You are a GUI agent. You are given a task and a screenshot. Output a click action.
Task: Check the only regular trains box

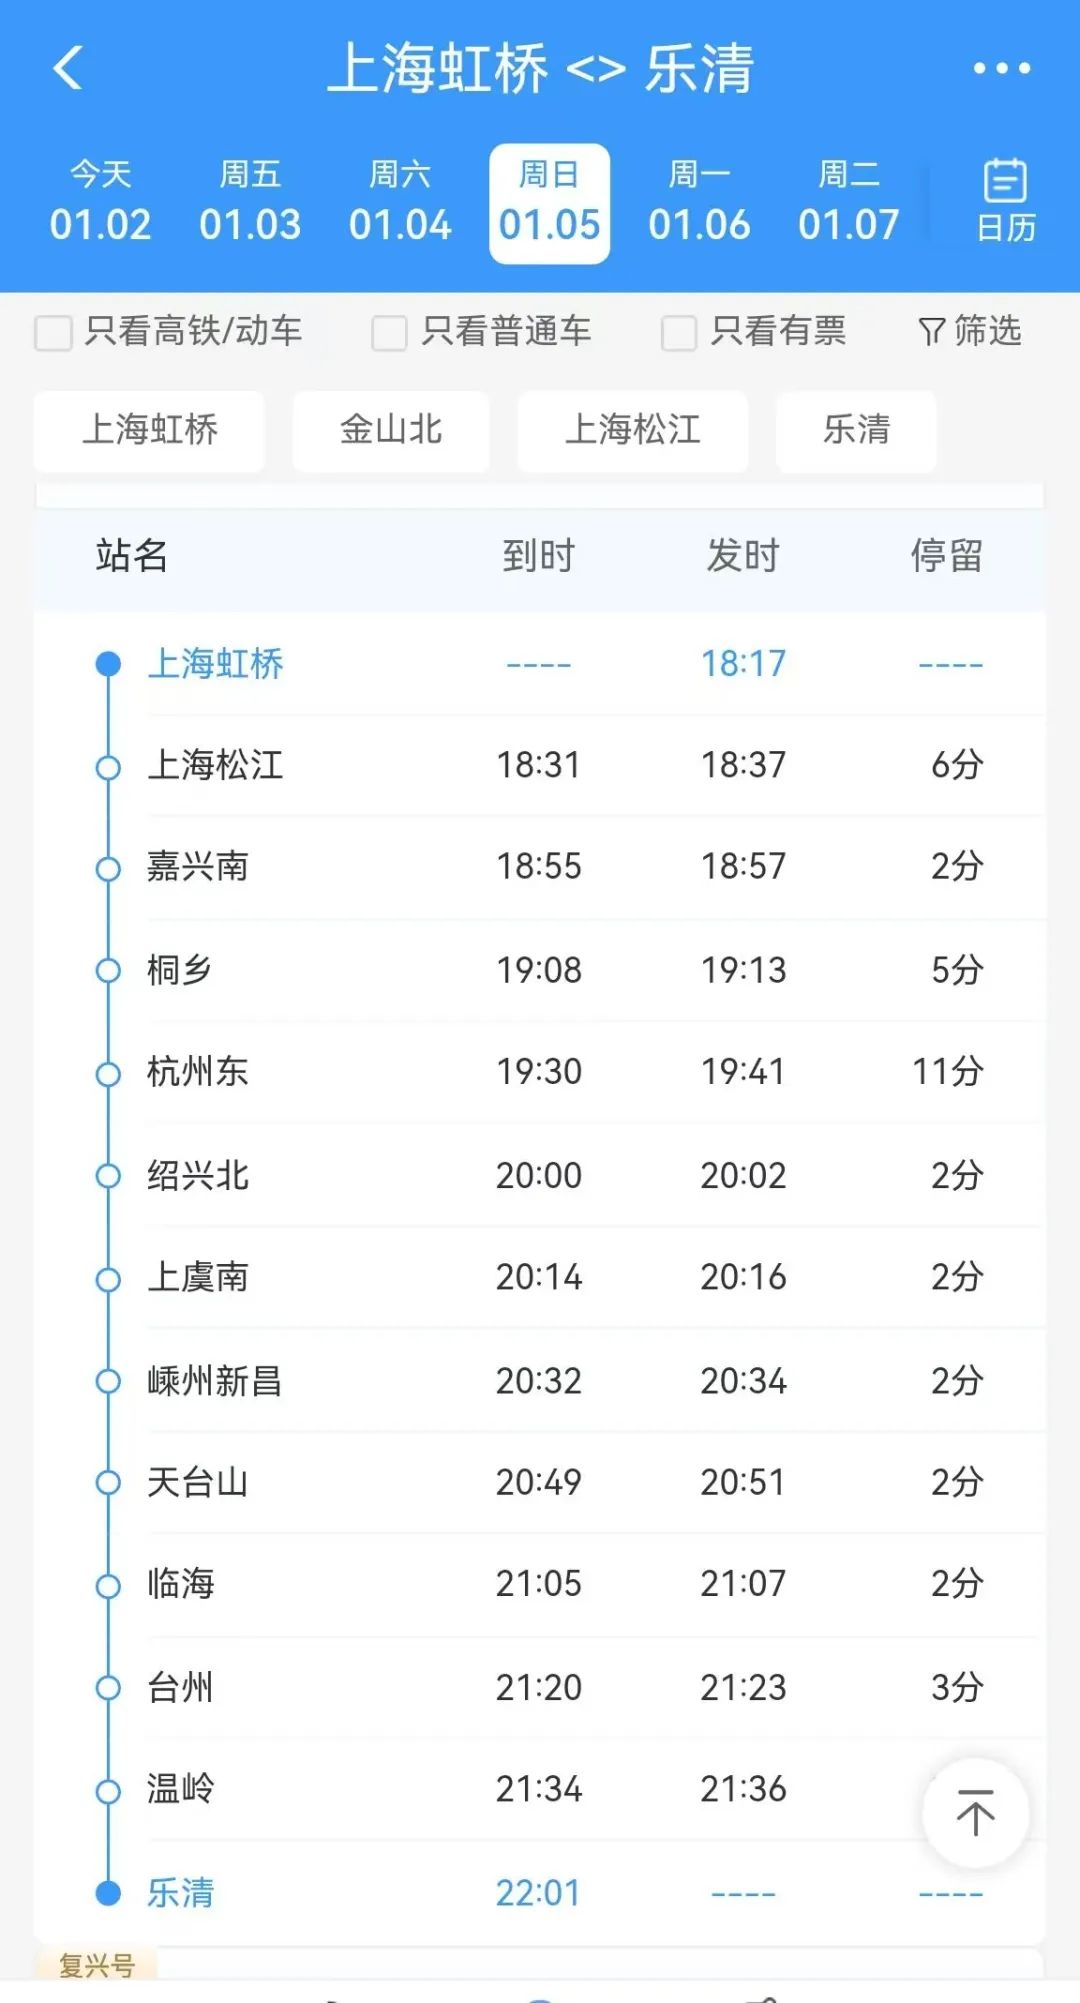pos(389,332)
